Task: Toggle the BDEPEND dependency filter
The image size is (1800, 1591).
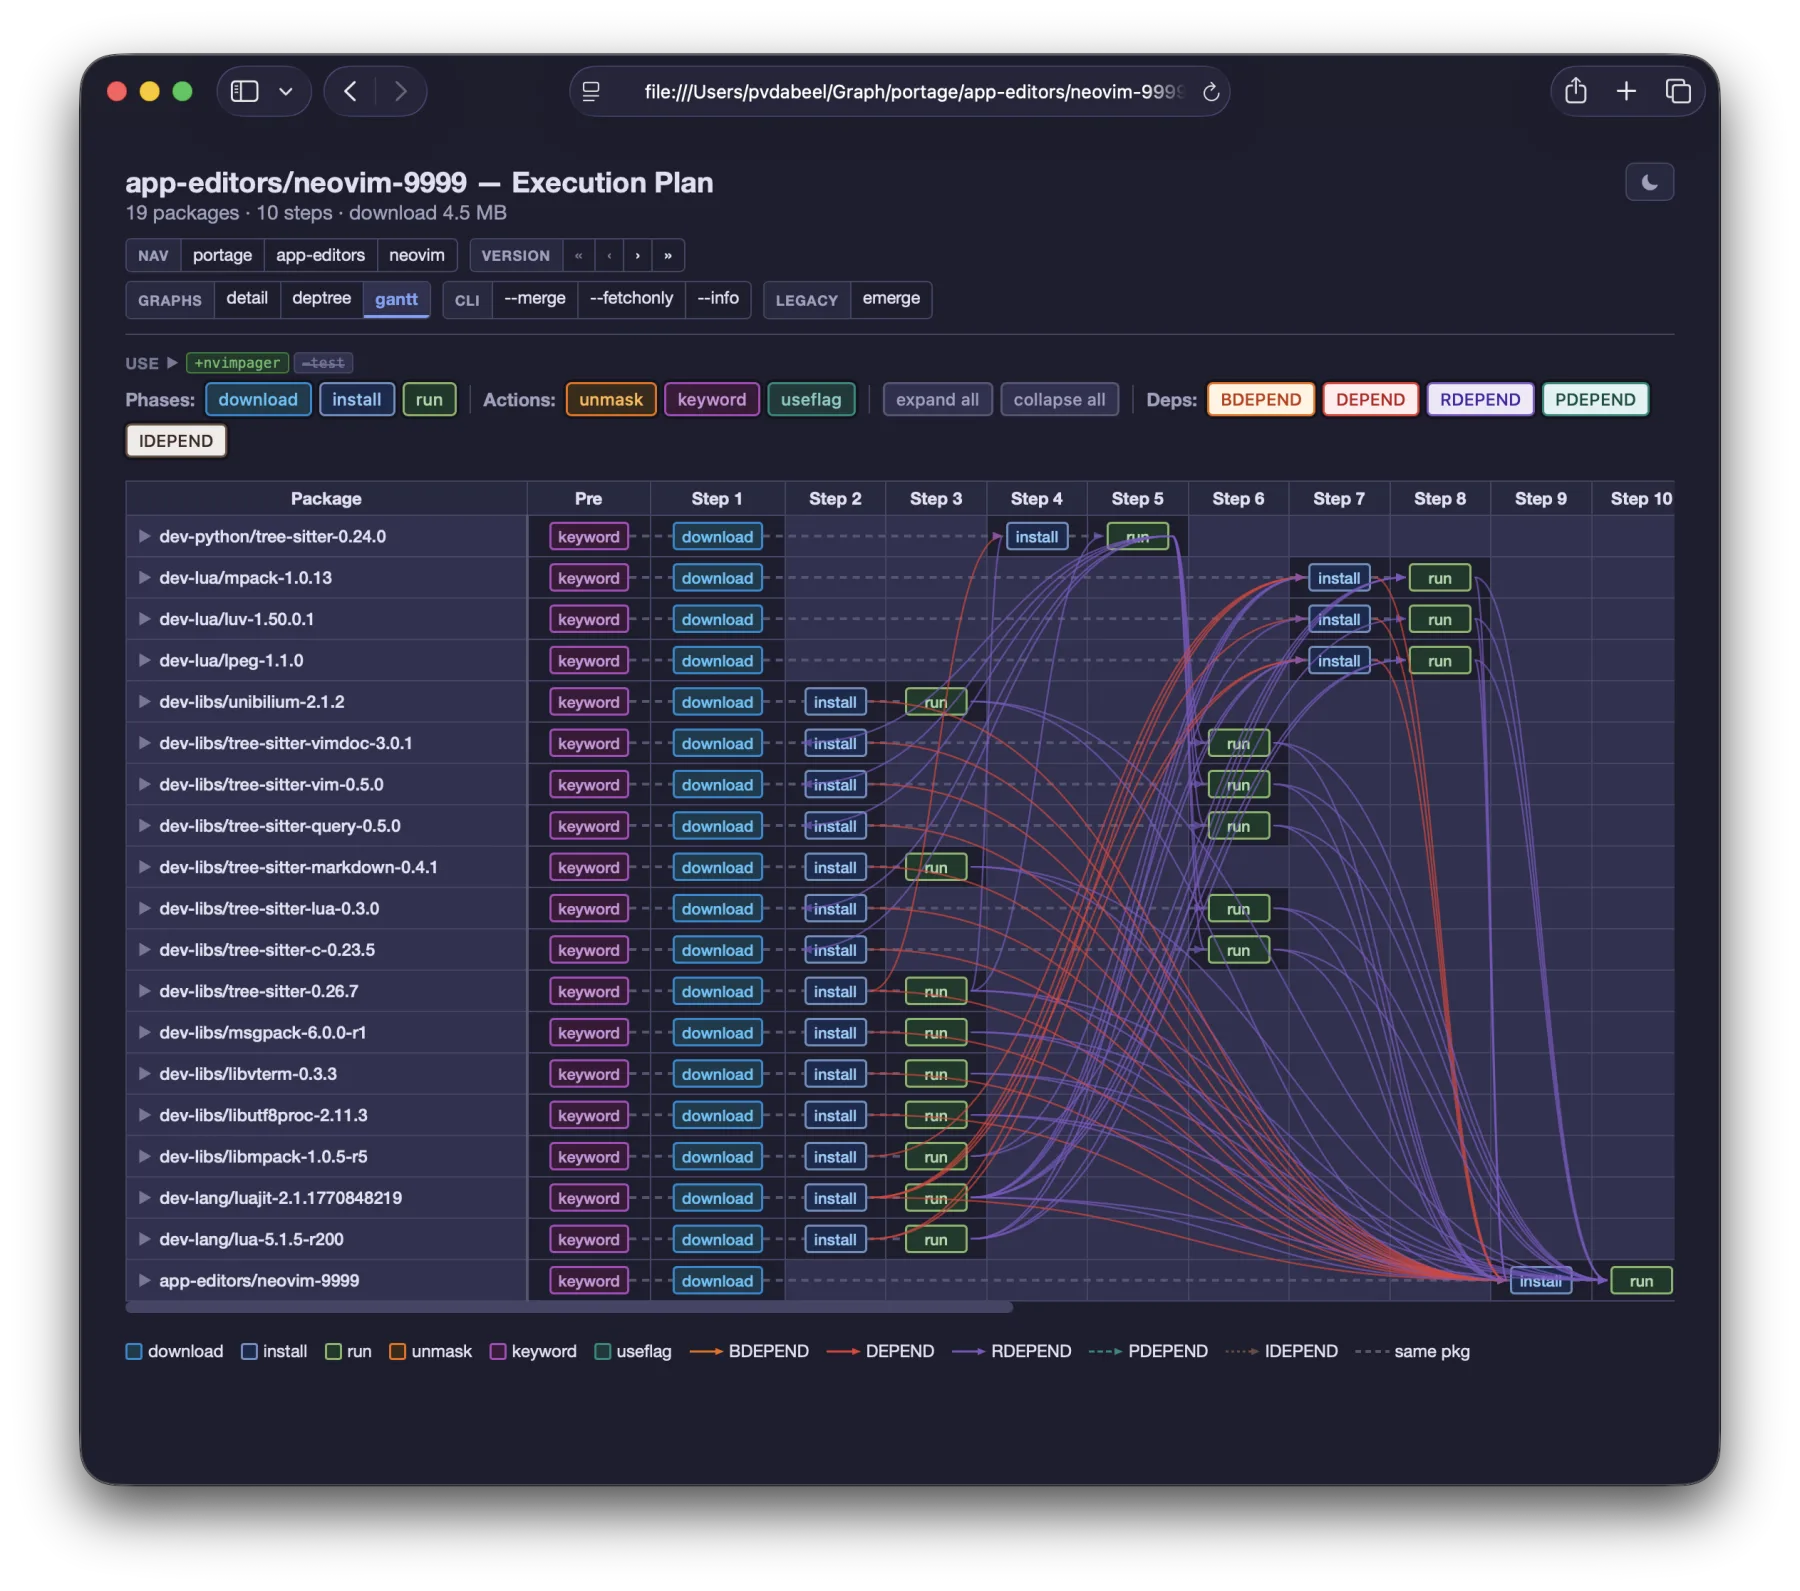Action: coord(1261,400)
